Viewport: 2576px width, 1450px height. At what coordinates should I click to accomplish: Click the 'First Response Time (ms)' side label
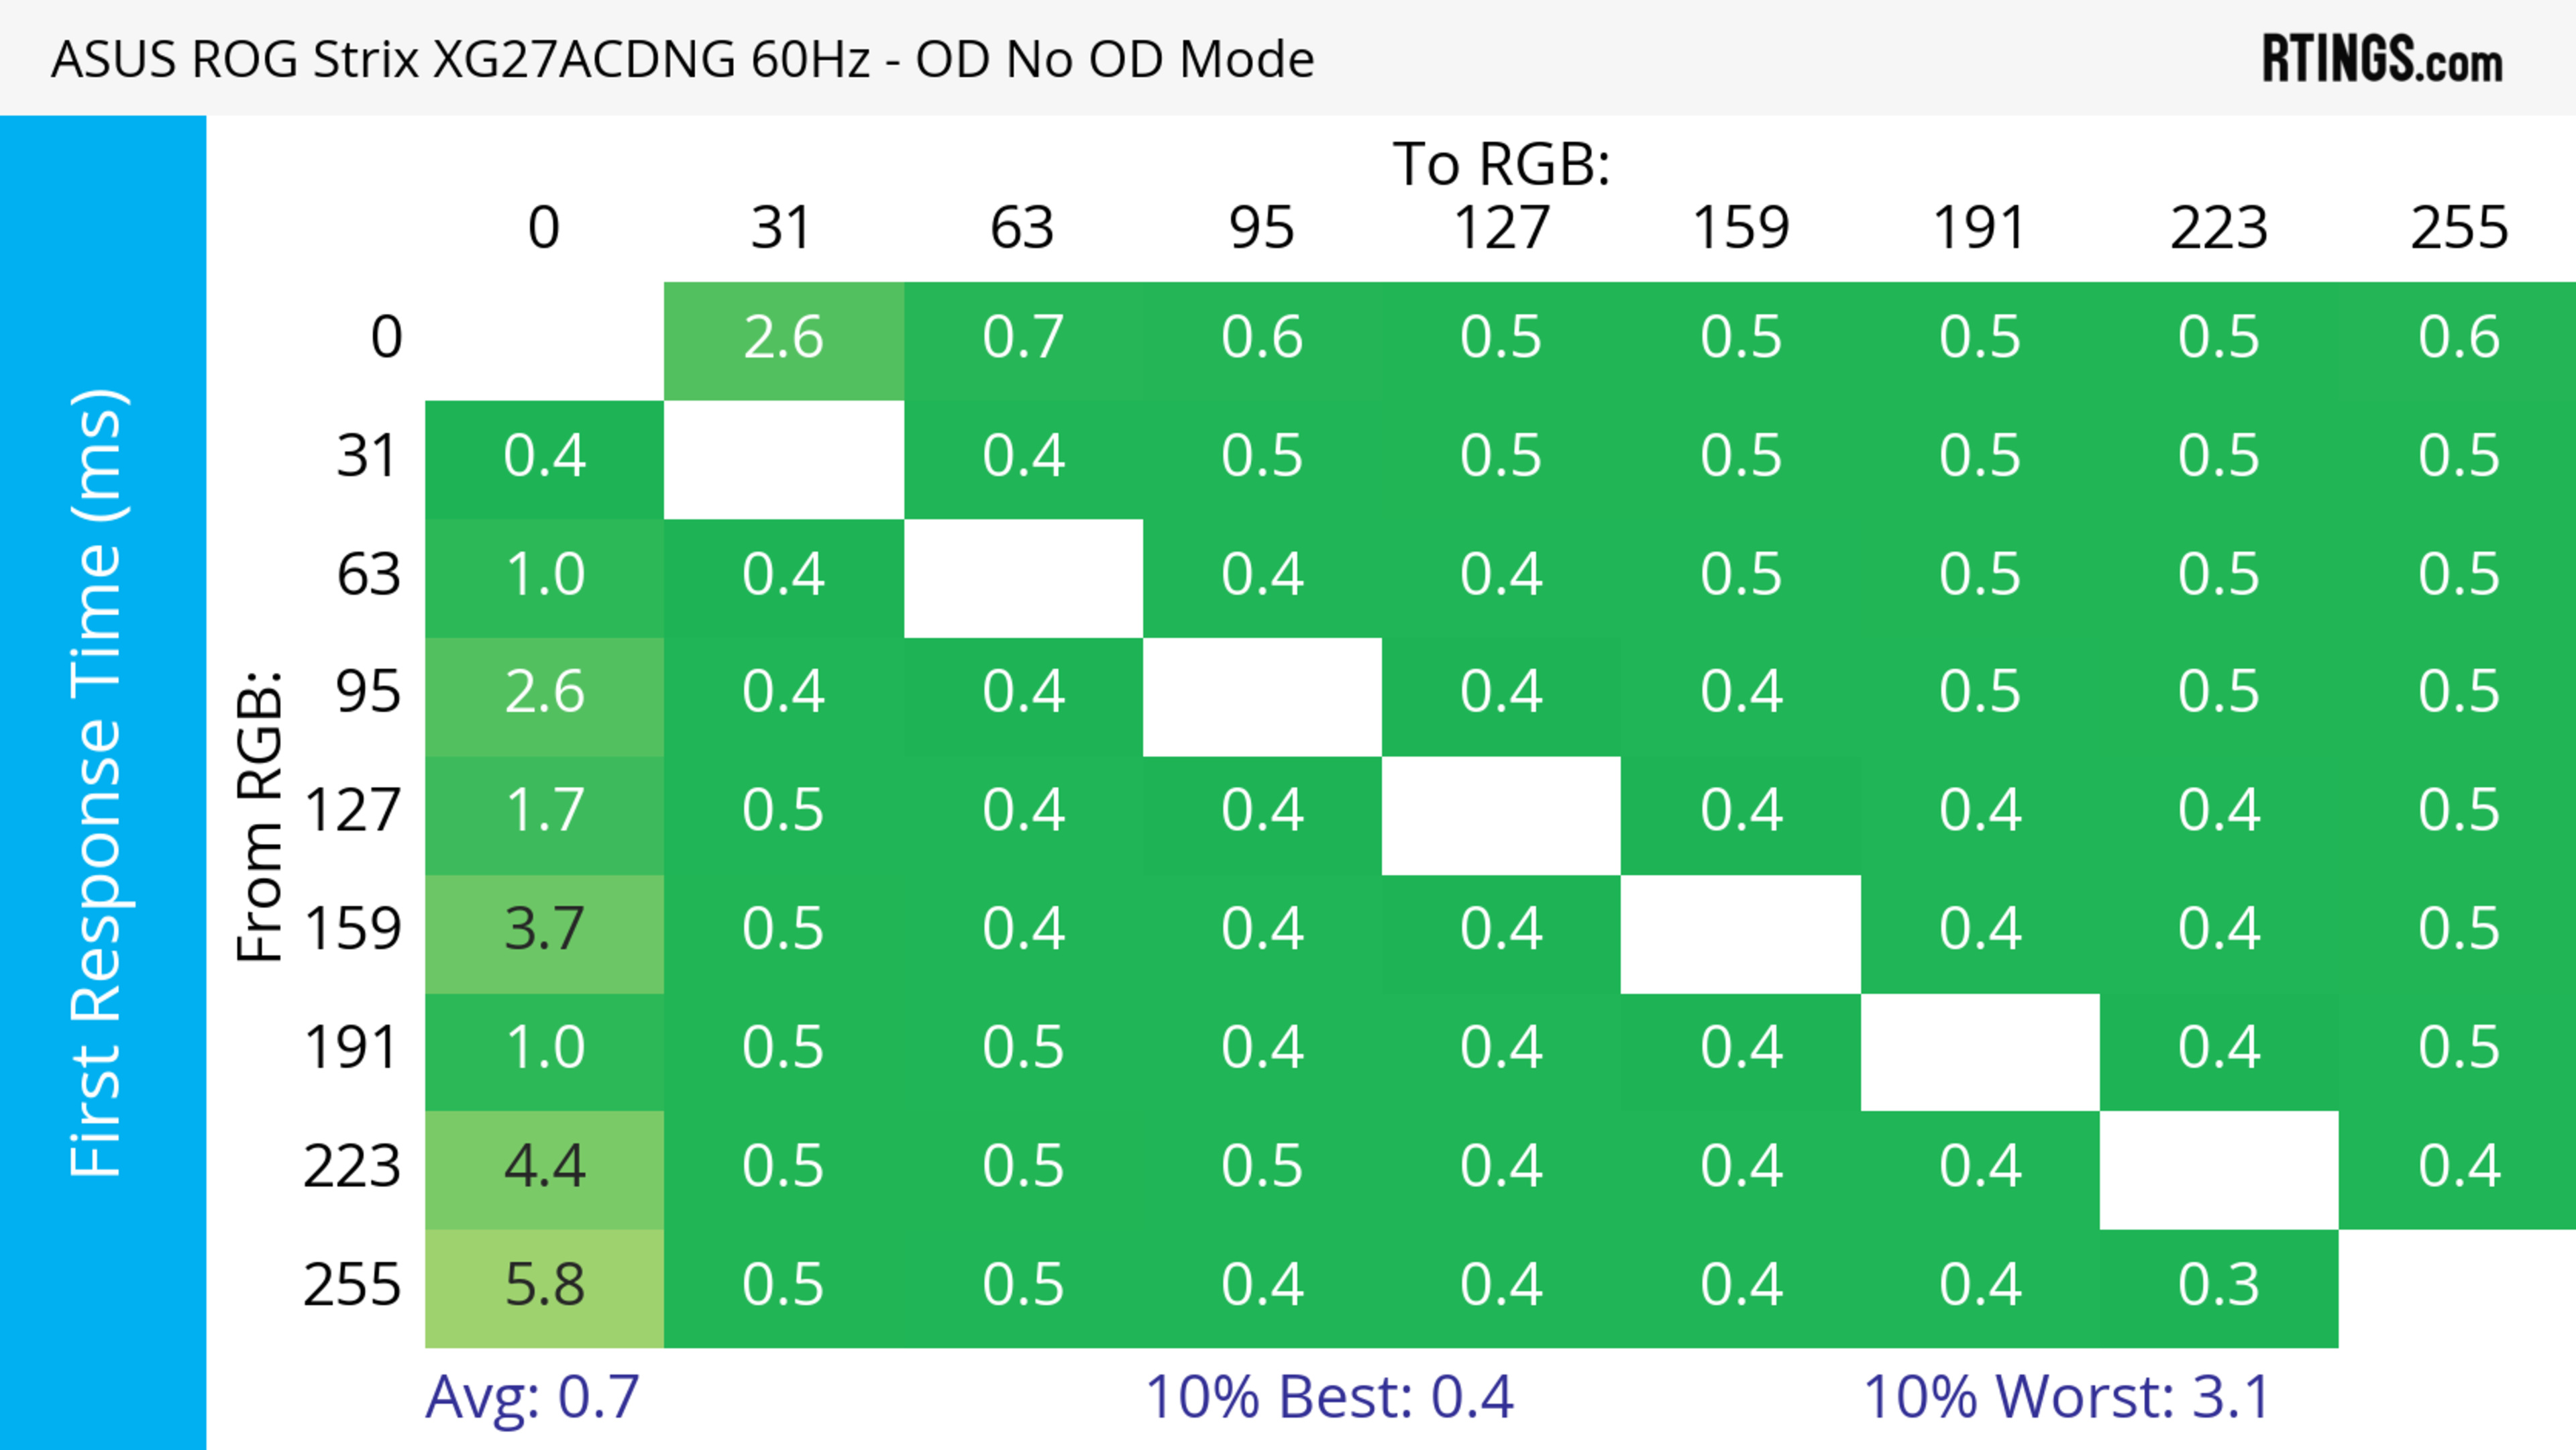pos(98,782)
